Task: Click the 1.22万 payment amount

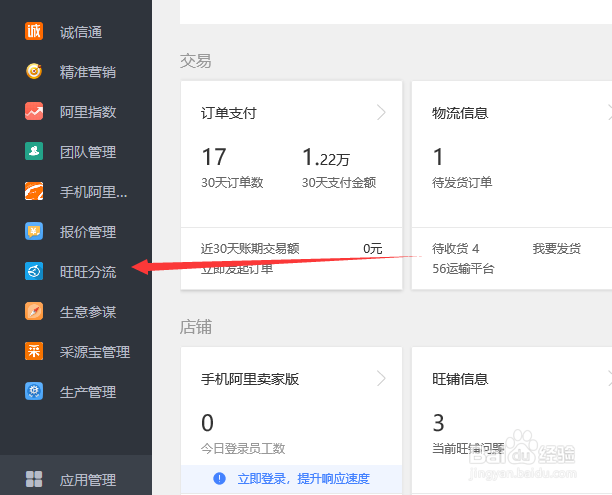Action: coord(326,157)
